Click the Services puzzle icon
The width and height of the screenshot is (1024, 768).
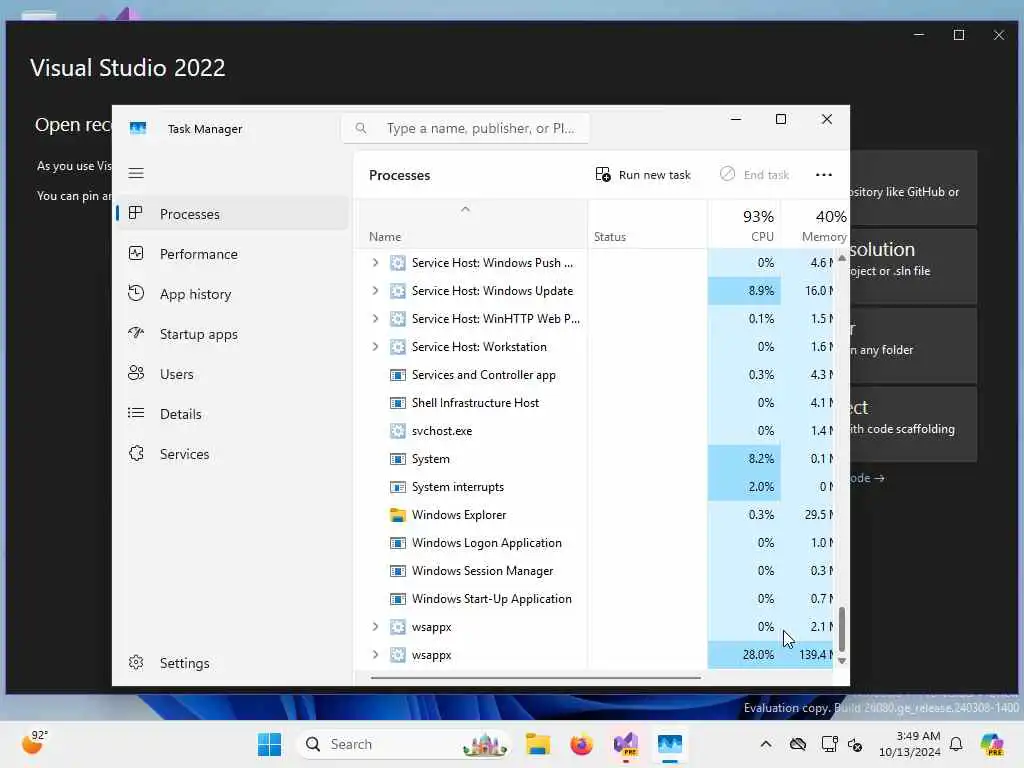point(136,453)
